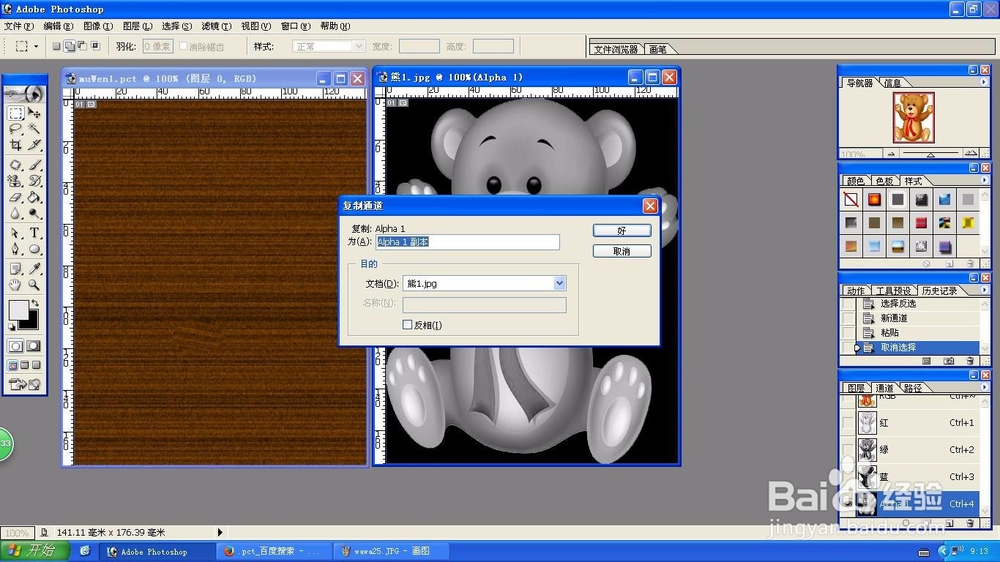Open Styles panel flyout menu arrow
The image size is (1000, 562).
(983, 181)
